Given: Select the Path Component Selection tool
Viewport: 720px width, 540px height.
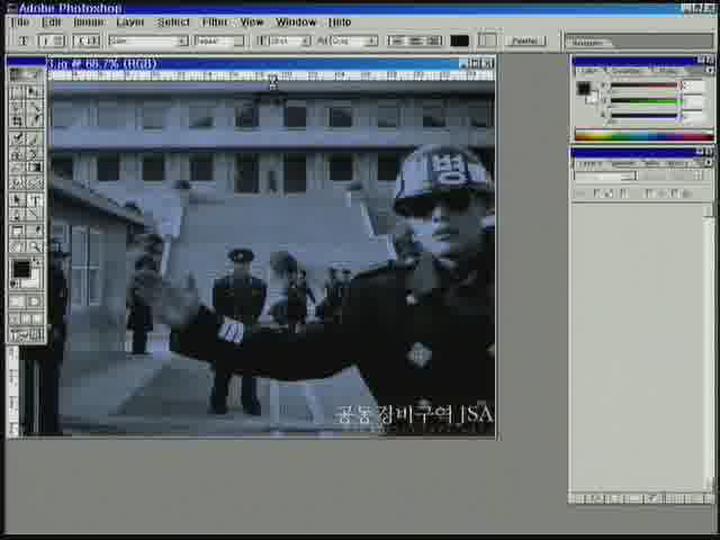Looking at the screenshot, I should pyautogui.click(x=17, y=200).
